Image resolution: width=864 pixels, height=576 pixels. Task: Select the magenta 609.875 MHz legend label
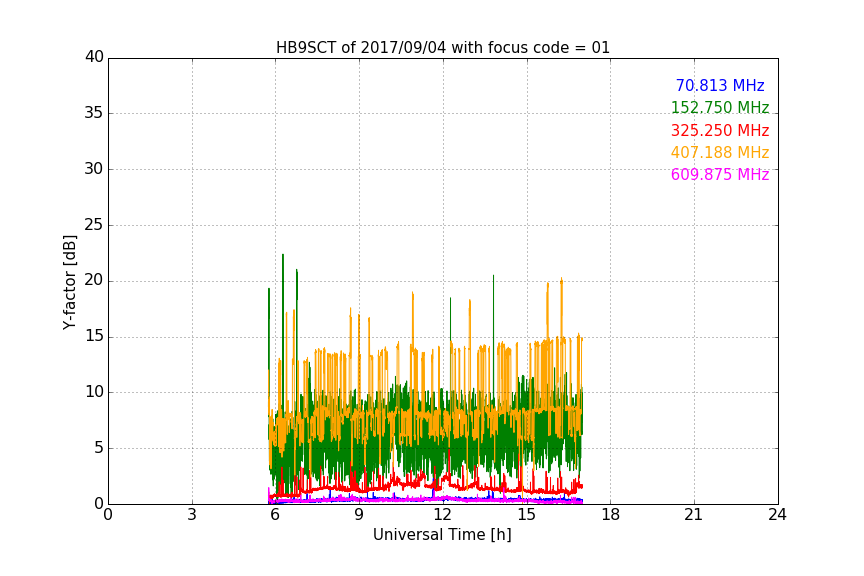click(720, 174)
